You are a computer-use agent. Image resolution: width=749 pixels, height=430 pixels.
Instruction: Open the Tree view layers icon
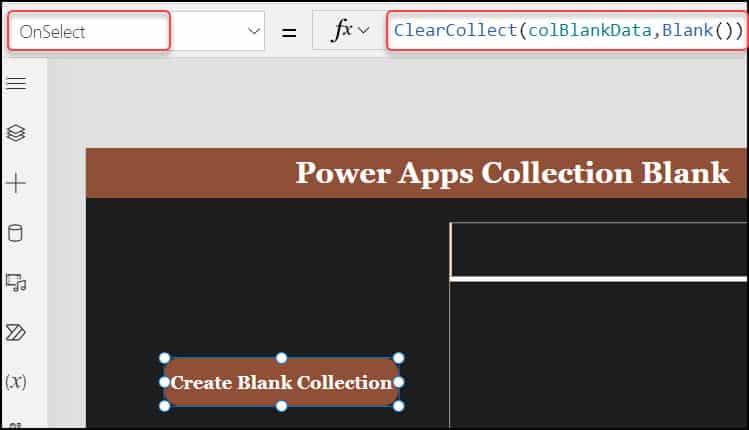[x=16, y=133]
